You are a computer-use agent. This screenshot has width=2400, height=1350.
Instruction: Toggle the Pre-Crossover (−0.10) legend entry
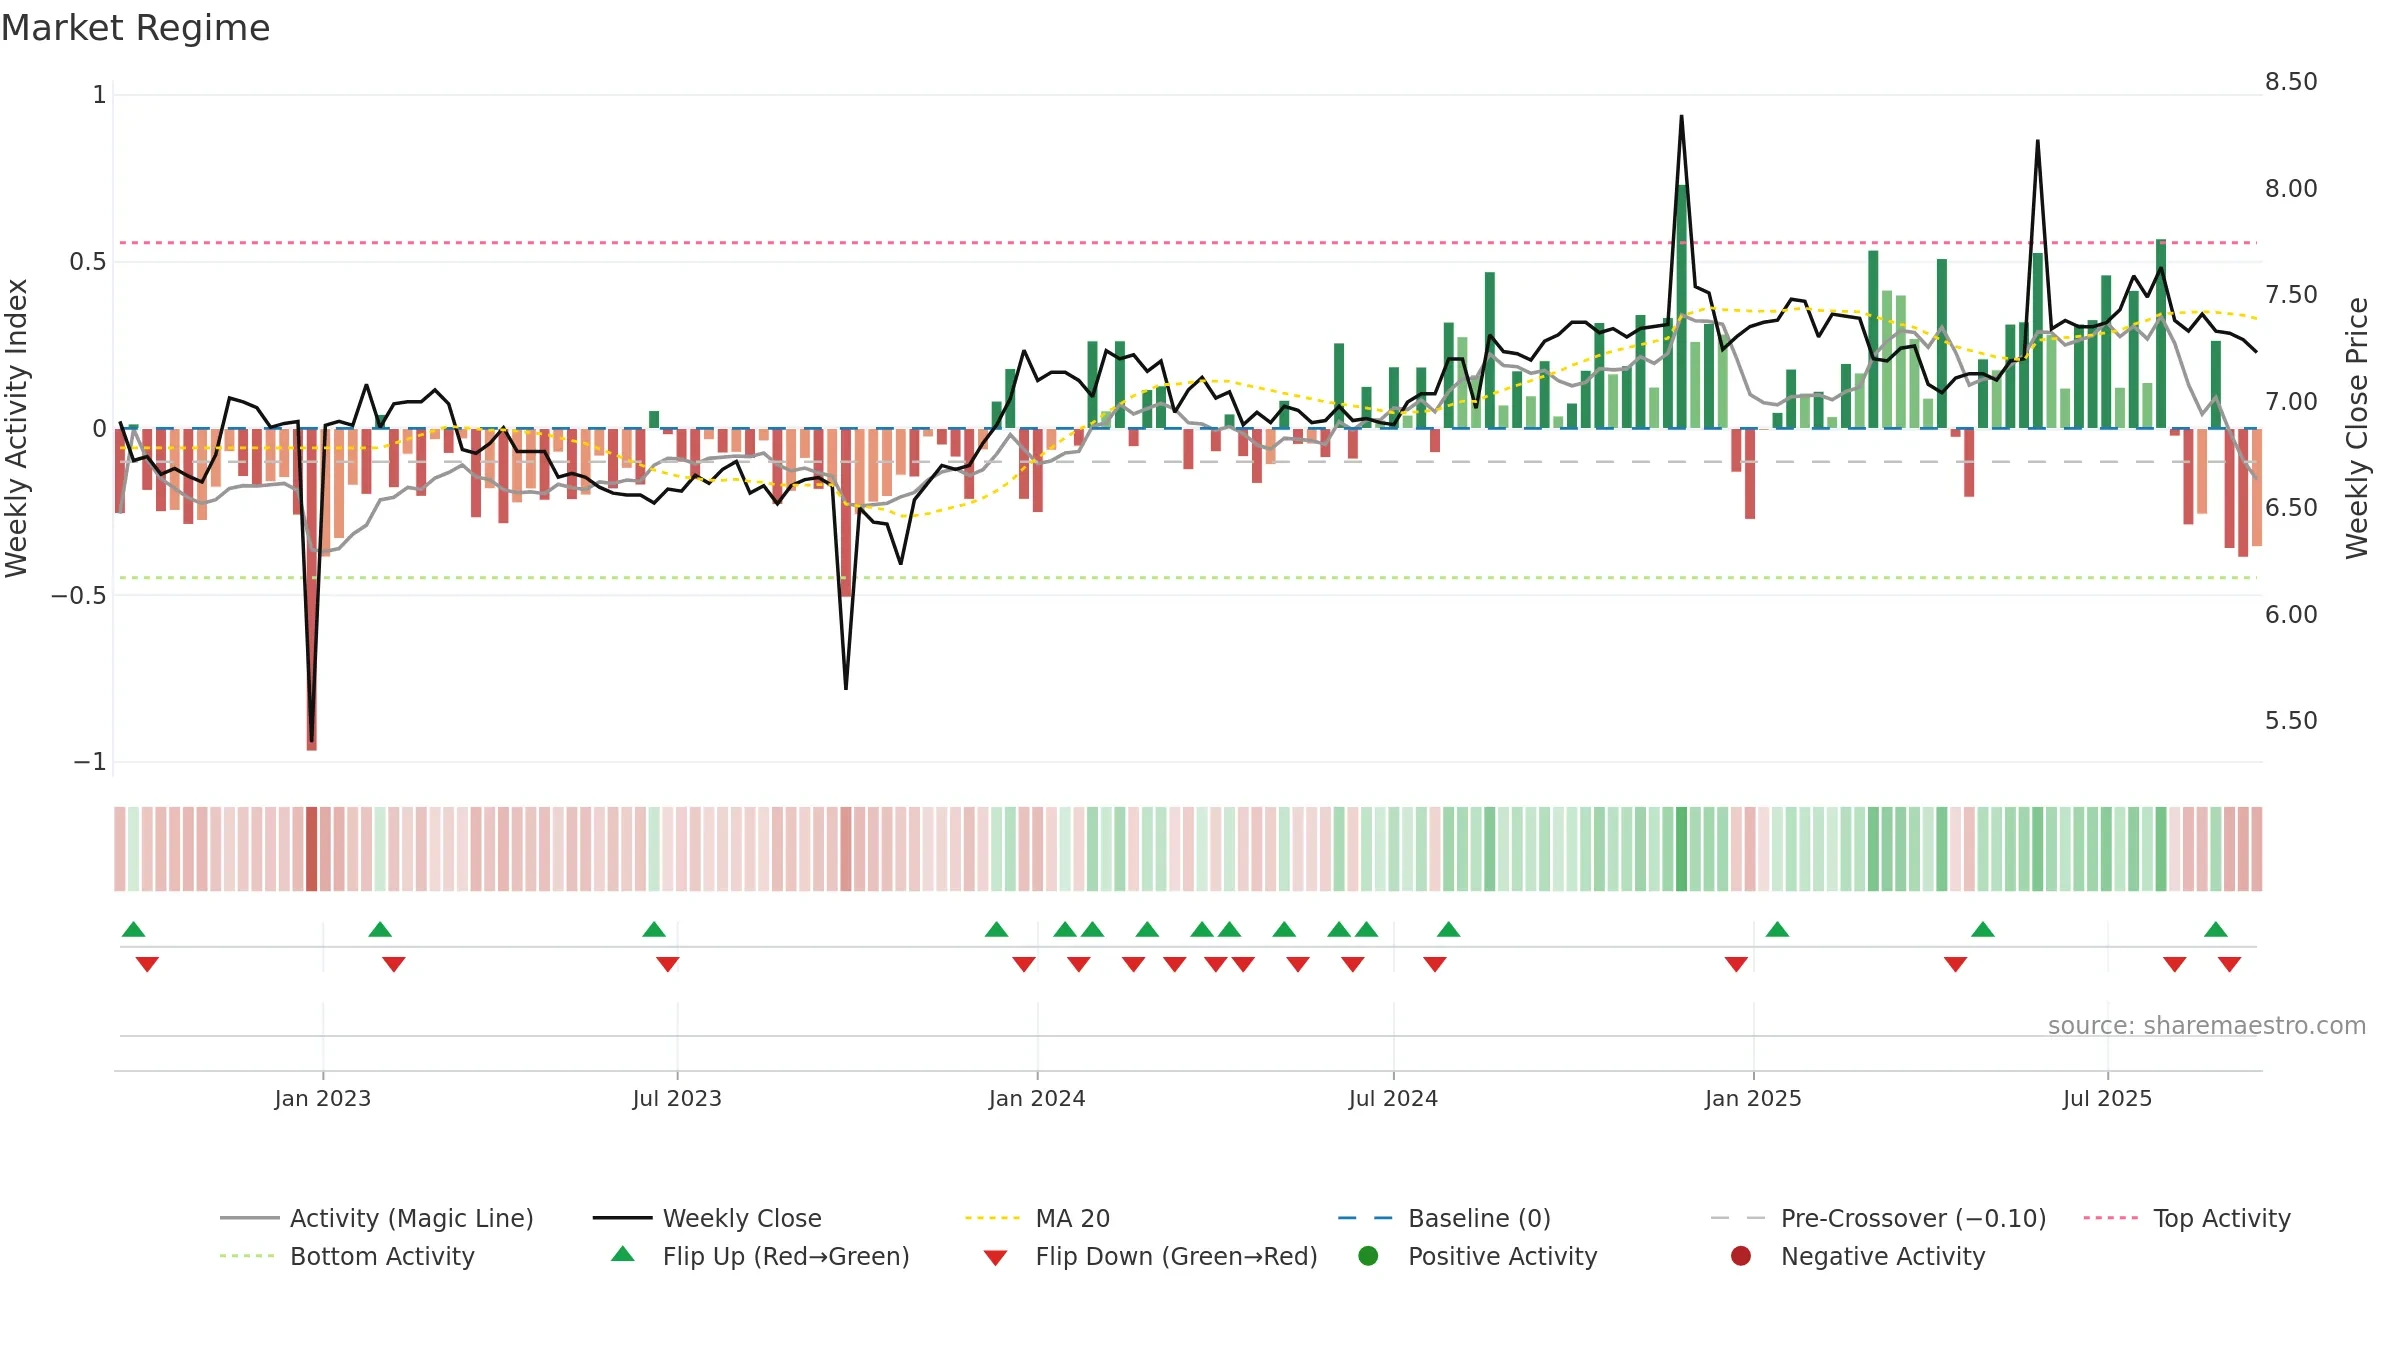coord(1878,1218)
